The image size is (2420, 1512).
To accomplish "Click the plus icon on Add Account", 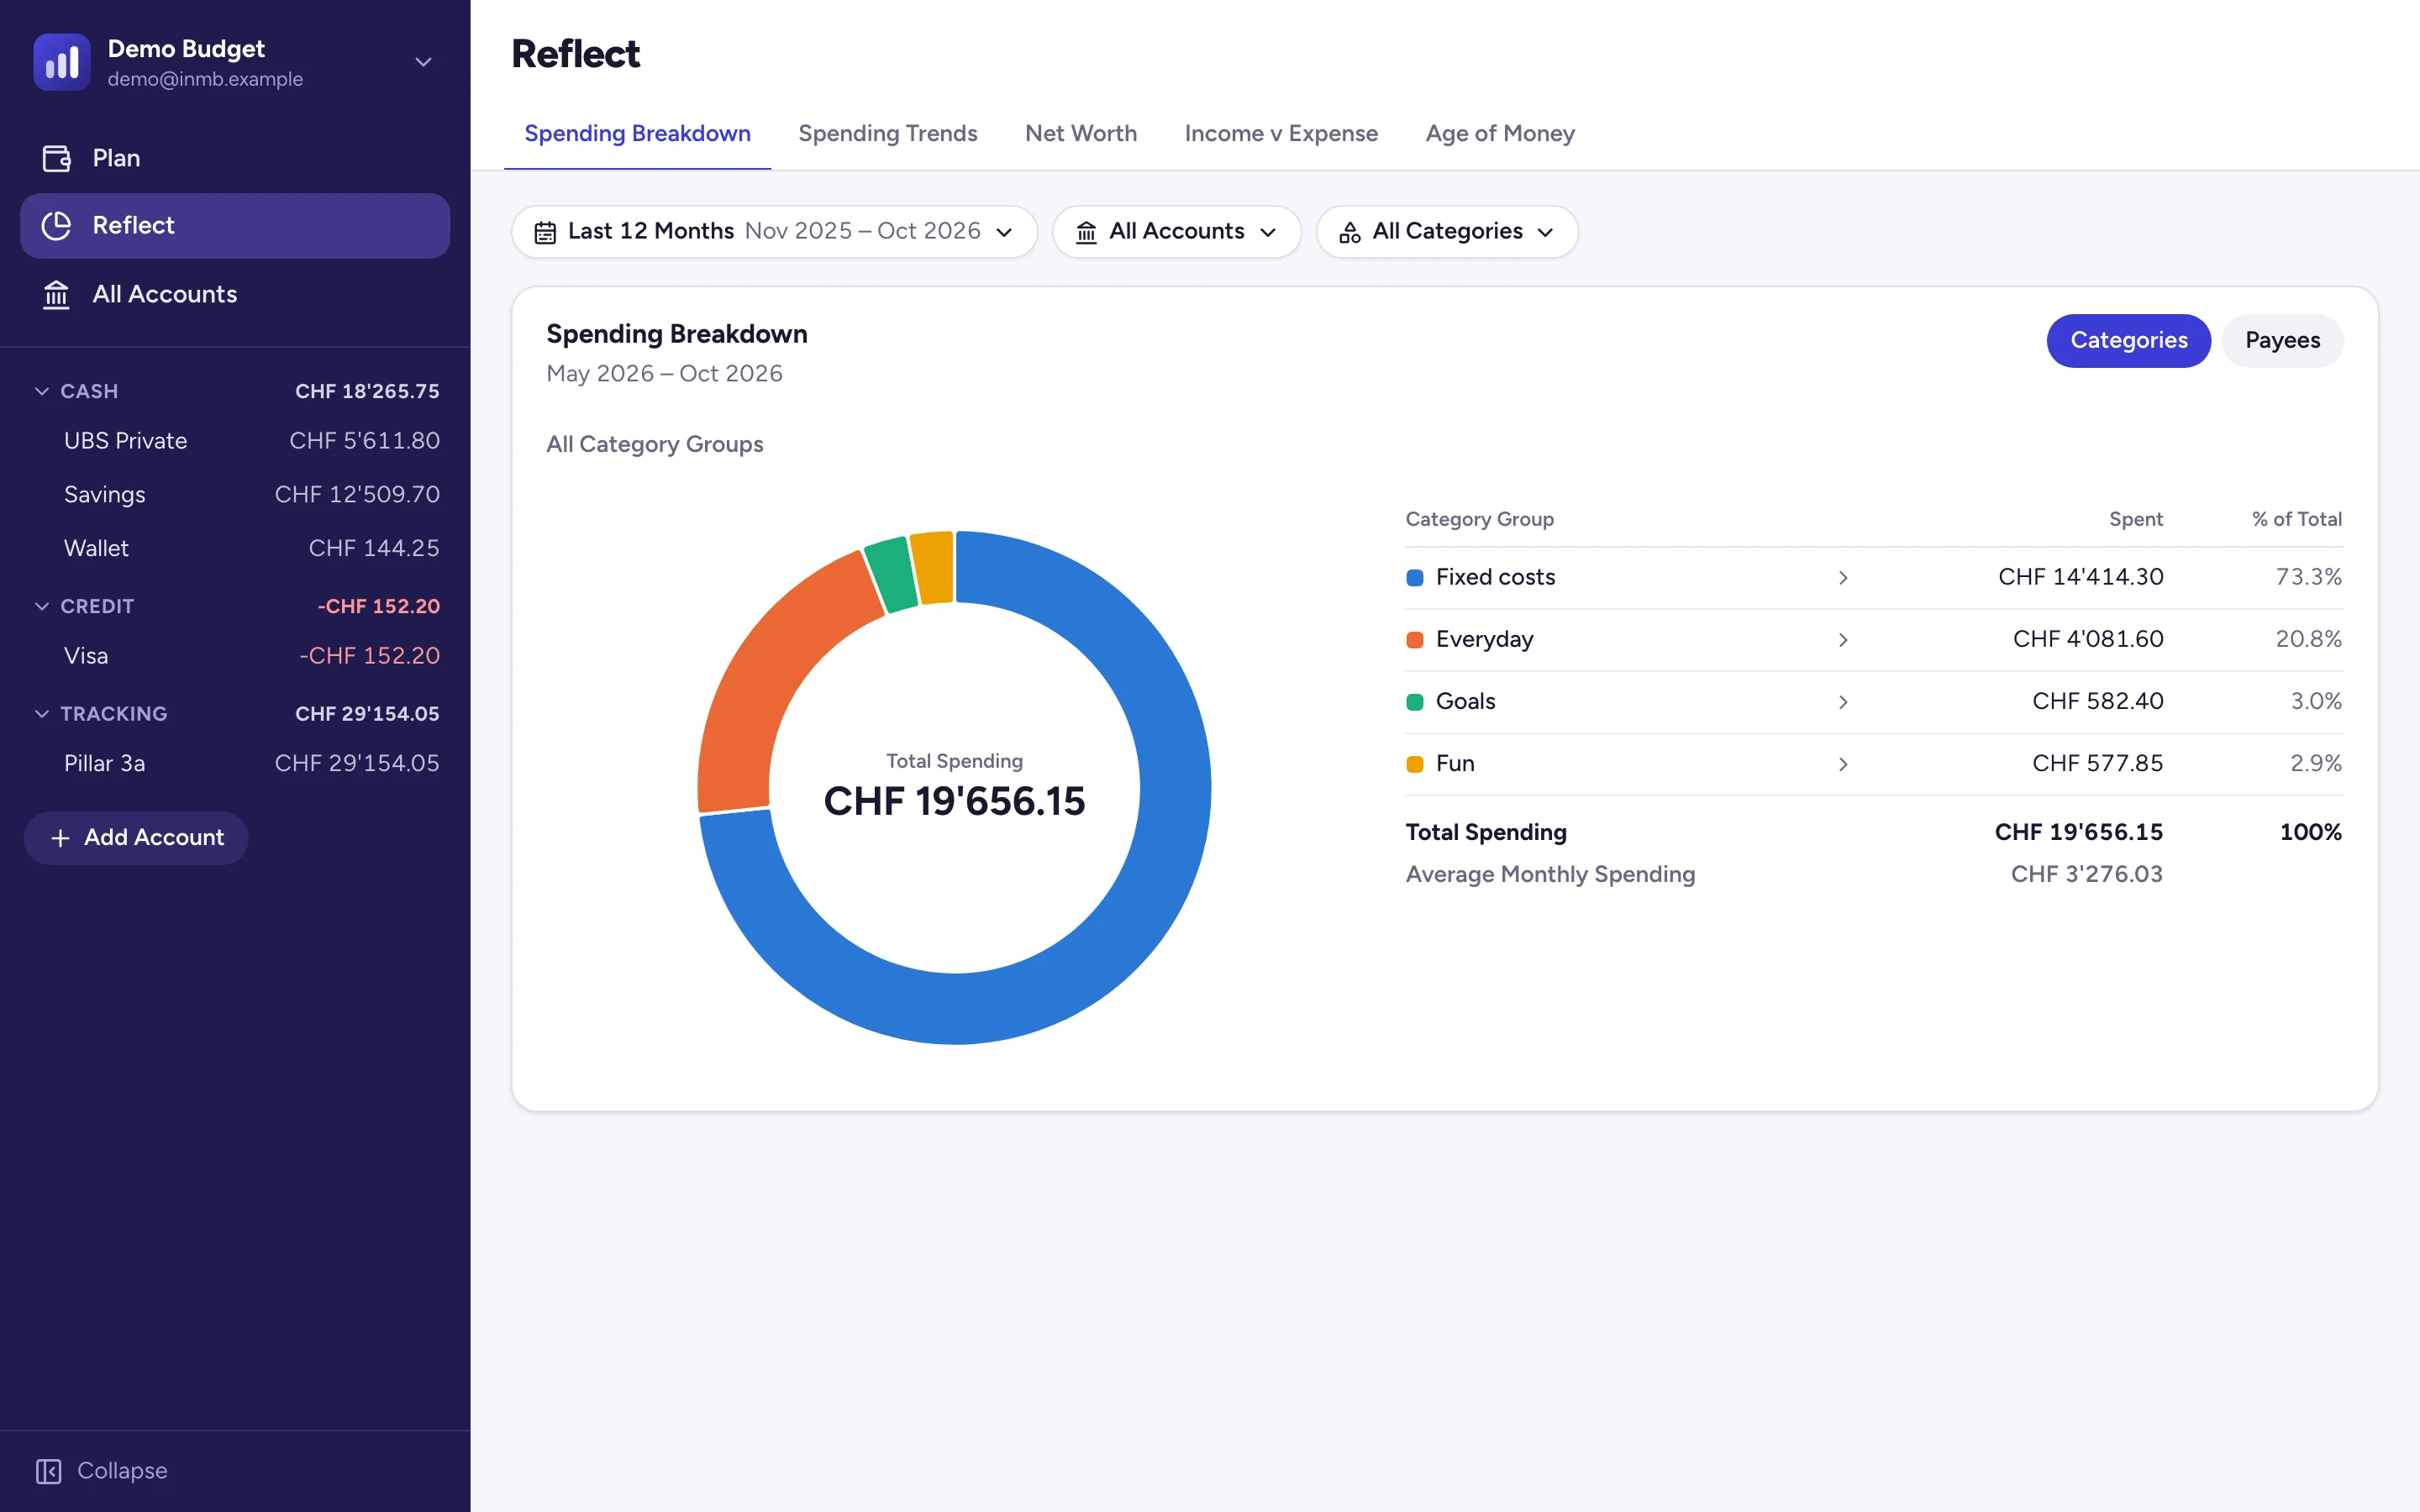I will coord(60,838).
